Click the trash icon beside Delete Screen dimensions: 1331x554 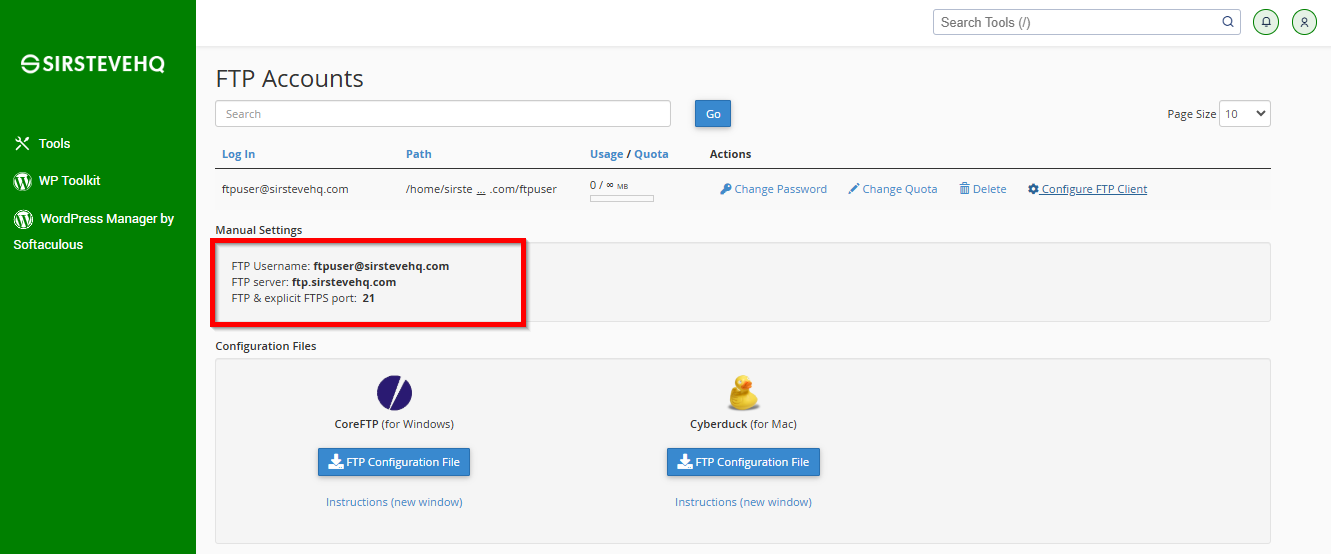coord(964,189)
